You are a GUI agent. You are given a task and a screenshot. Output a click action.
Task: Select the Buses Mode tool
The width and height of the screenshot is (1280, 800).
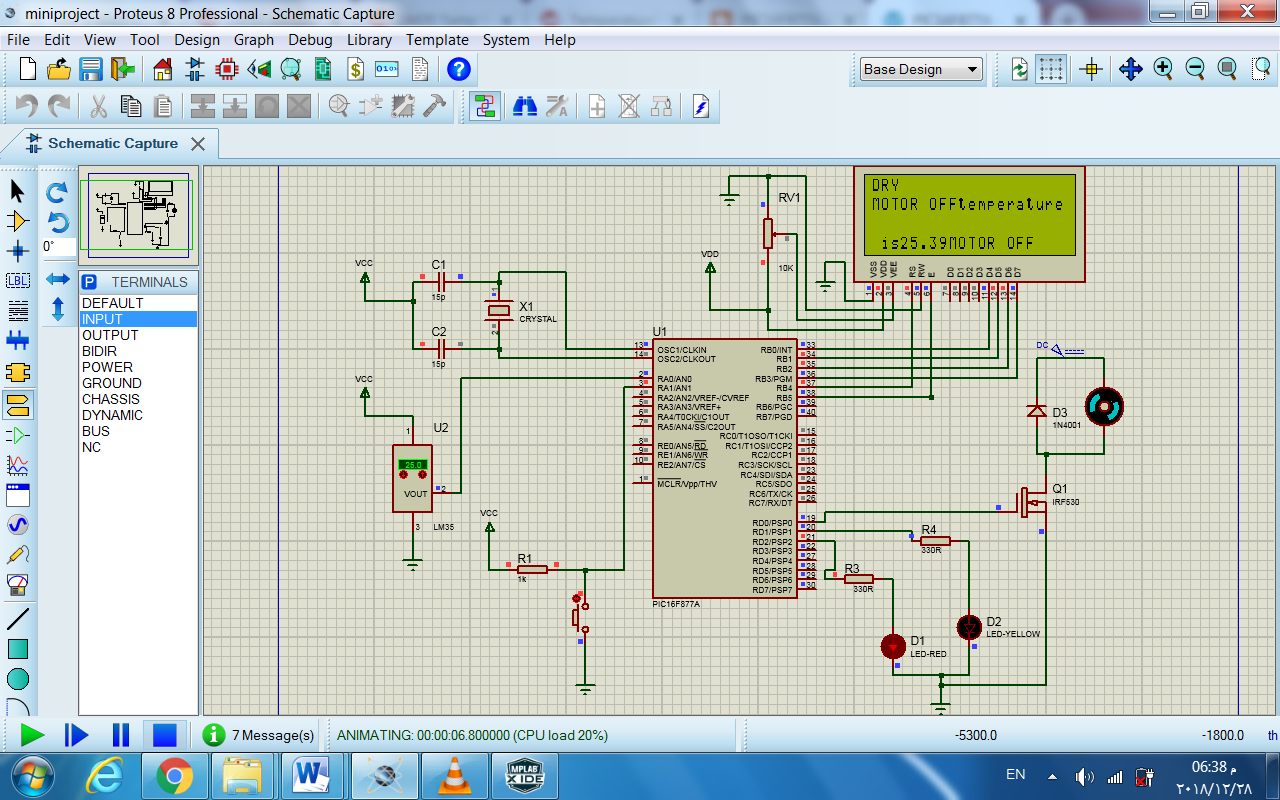(x=17, y=342)
